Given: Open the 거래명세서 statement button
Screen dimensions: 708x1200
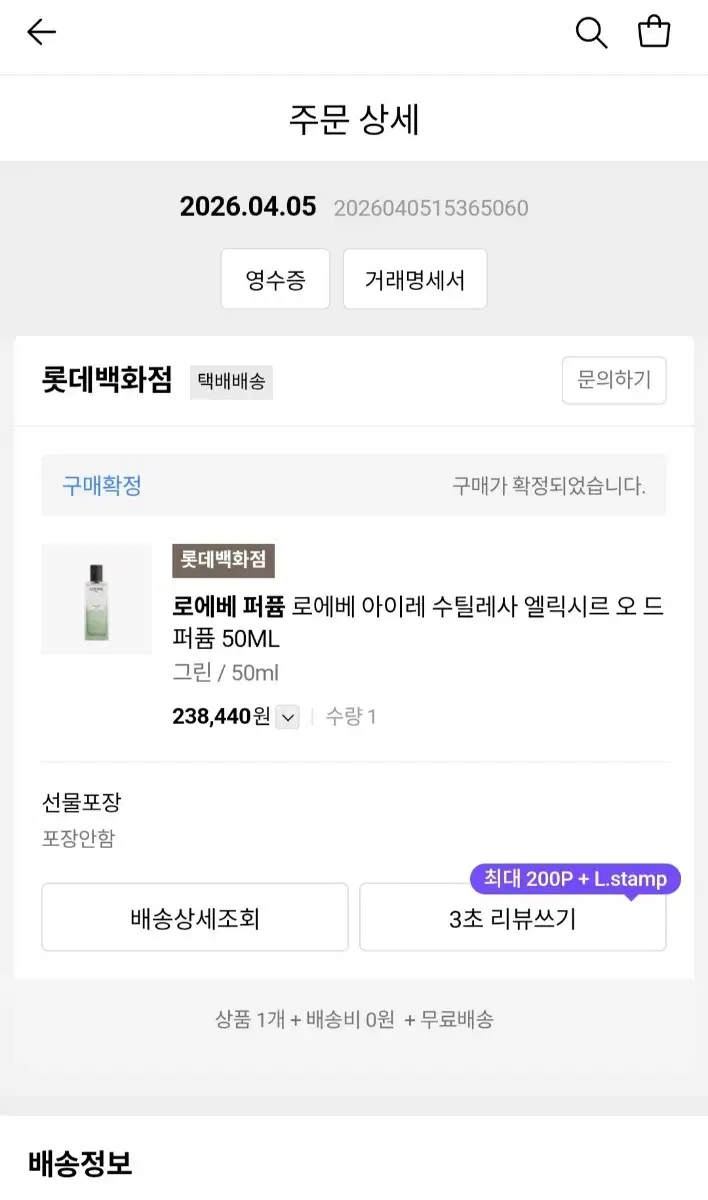Looking at the screenshot, I should click(x=415, y=279).
